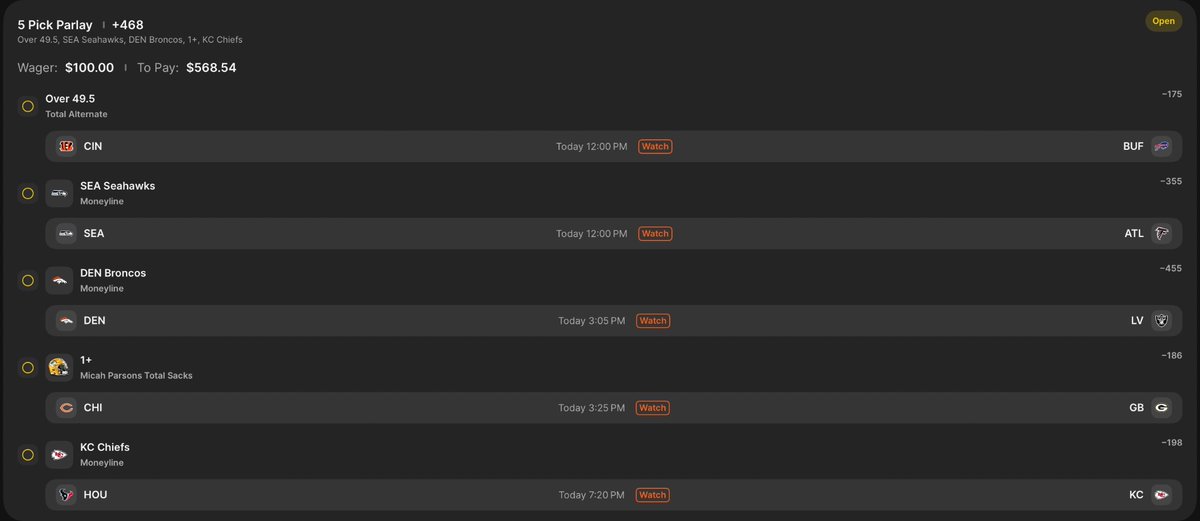Viewport: 1200px width, 521px height.
Task: Click the Open status badge
Action: pyautogui.click(x=1163, y=21)
